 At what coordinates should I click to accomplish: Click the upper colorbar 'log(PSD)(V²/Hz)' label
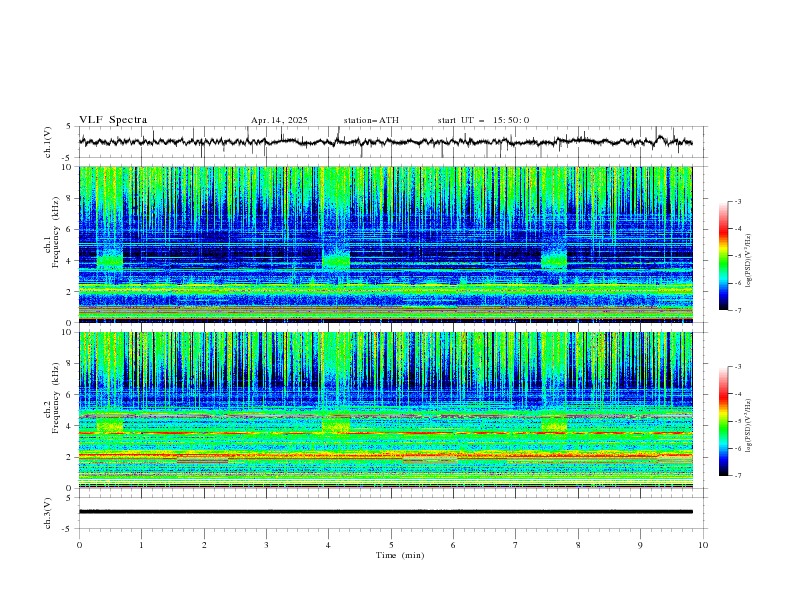(x=749, y=261)
